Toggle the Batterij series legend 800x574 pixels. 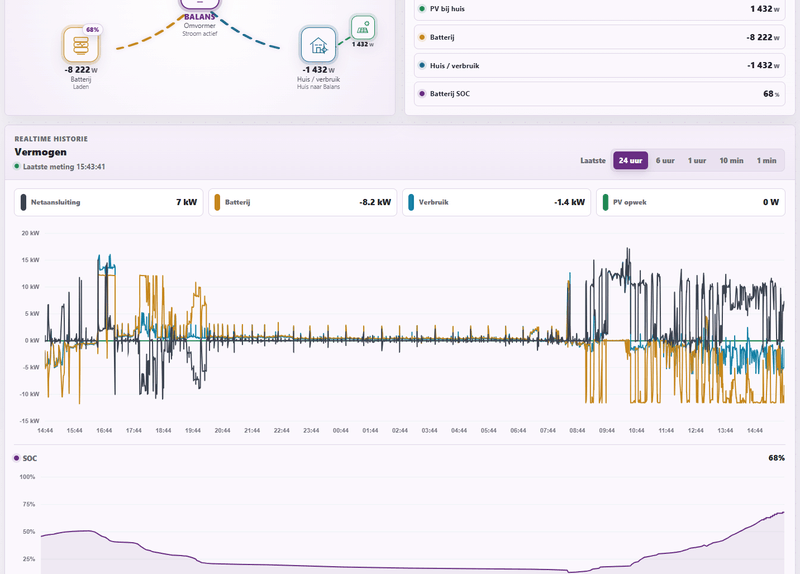(x=303, y=202)
